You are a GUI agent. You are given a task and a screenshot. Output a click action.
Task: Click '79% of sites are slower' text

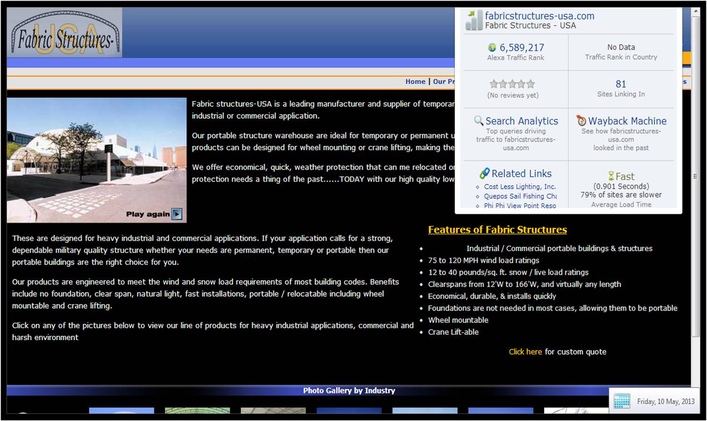click(x=621, y=195)
